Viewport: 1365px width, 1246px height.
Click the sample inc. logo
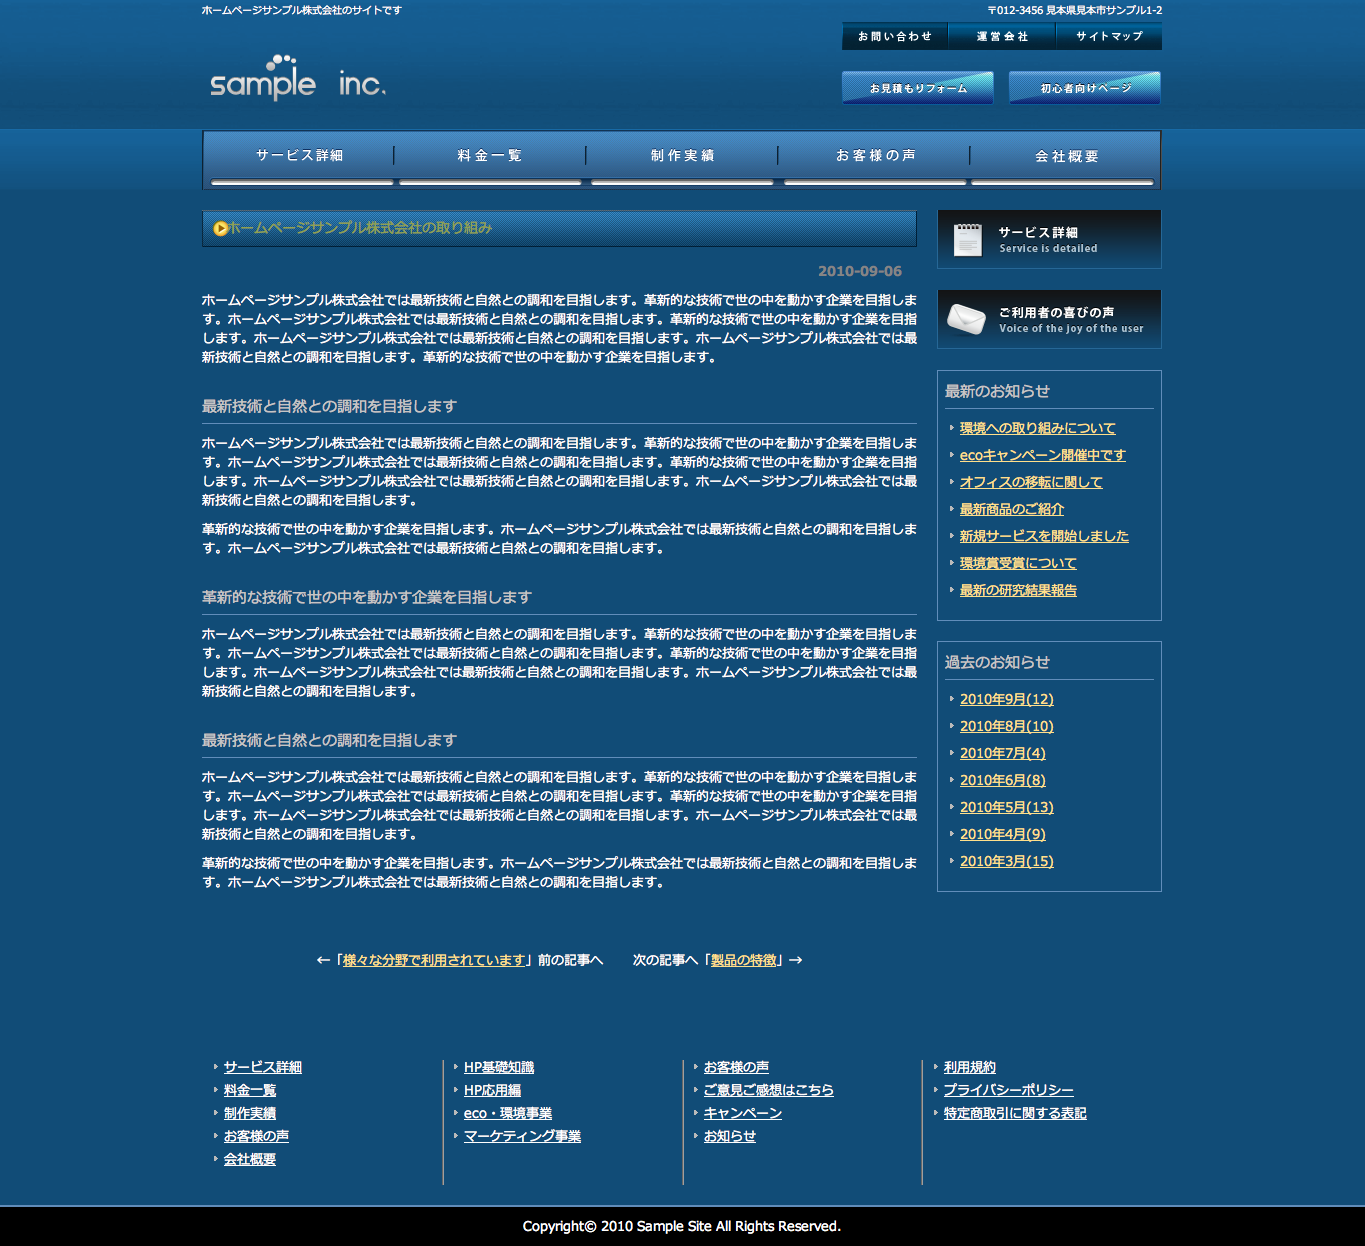(x=297, y=79)
